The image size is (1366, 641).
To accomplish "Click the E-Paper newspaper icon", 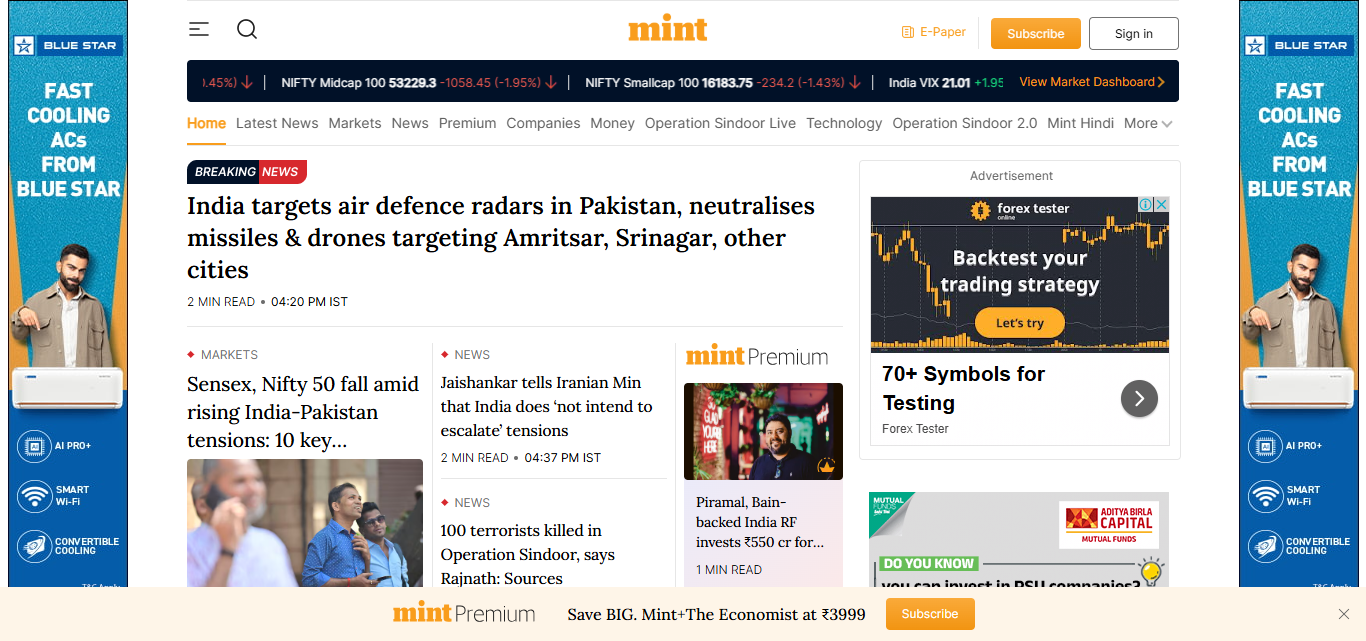I will coord(908,32).
